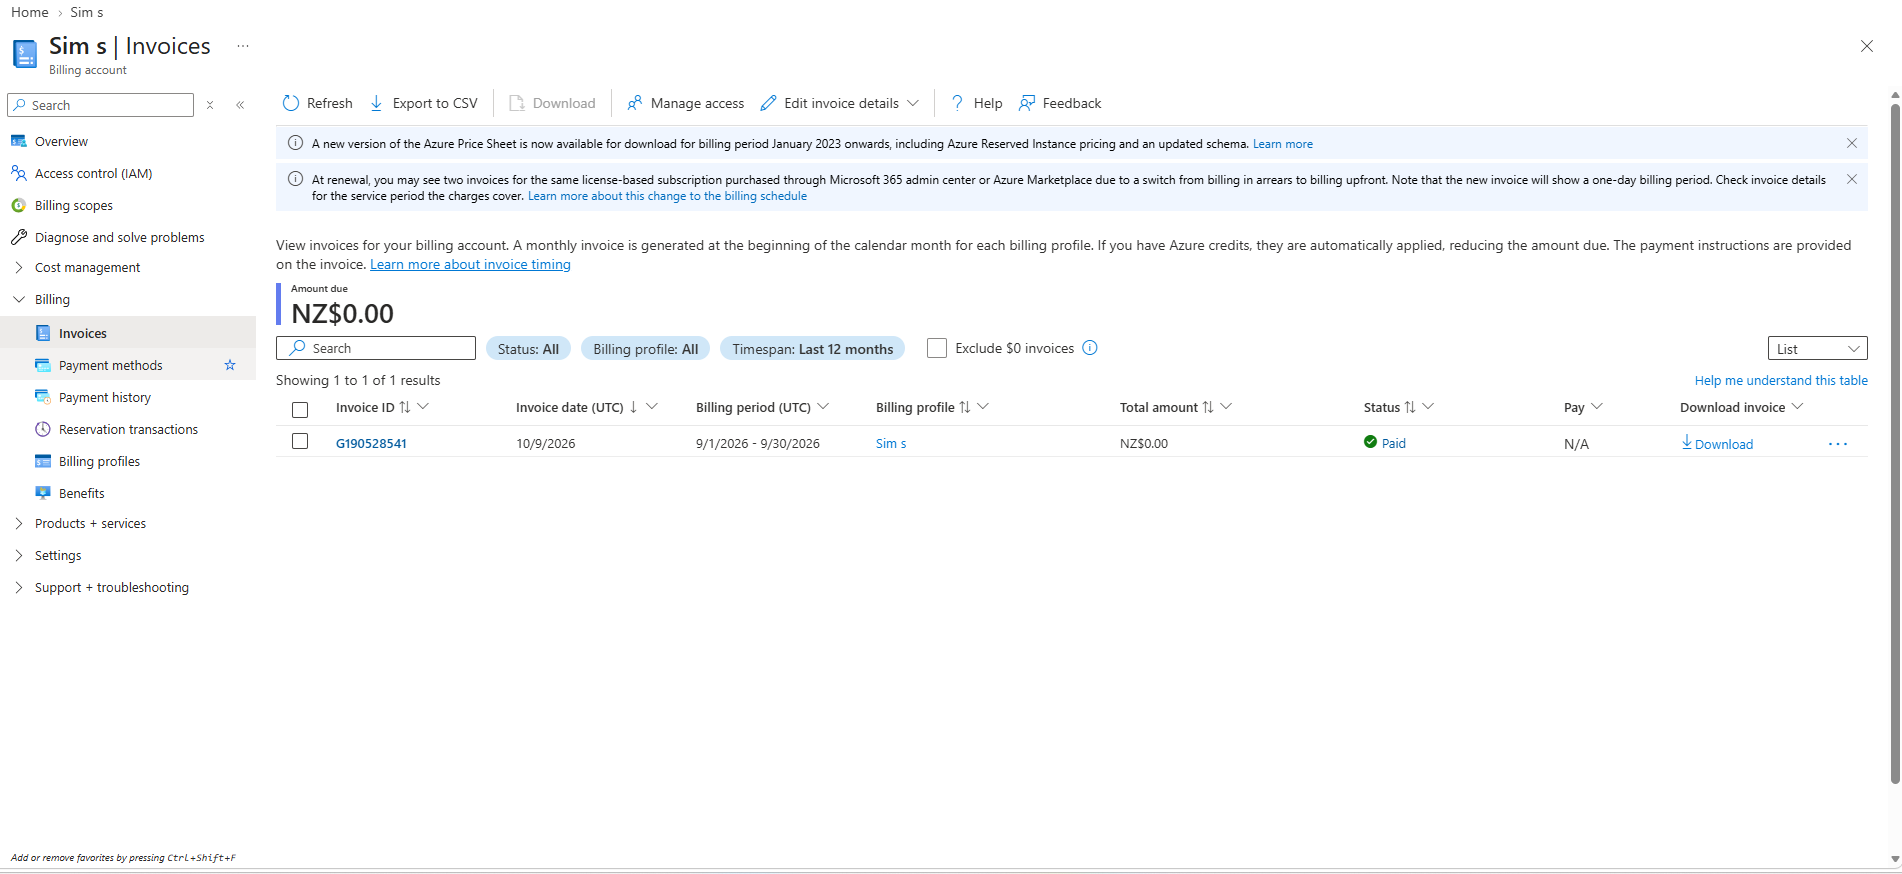The image size is (1902, 874).
Task: Expand Products + services section
Action: point(19,523)
